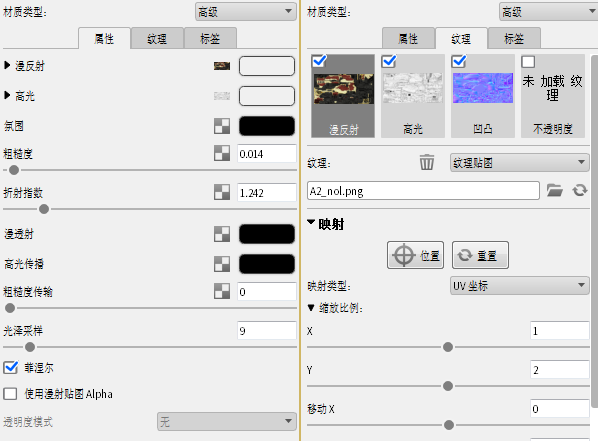This screenshot has width=598, height=441.
Task: Click checker texture icon beside 高光传播
Action: (x=222, y=264)
